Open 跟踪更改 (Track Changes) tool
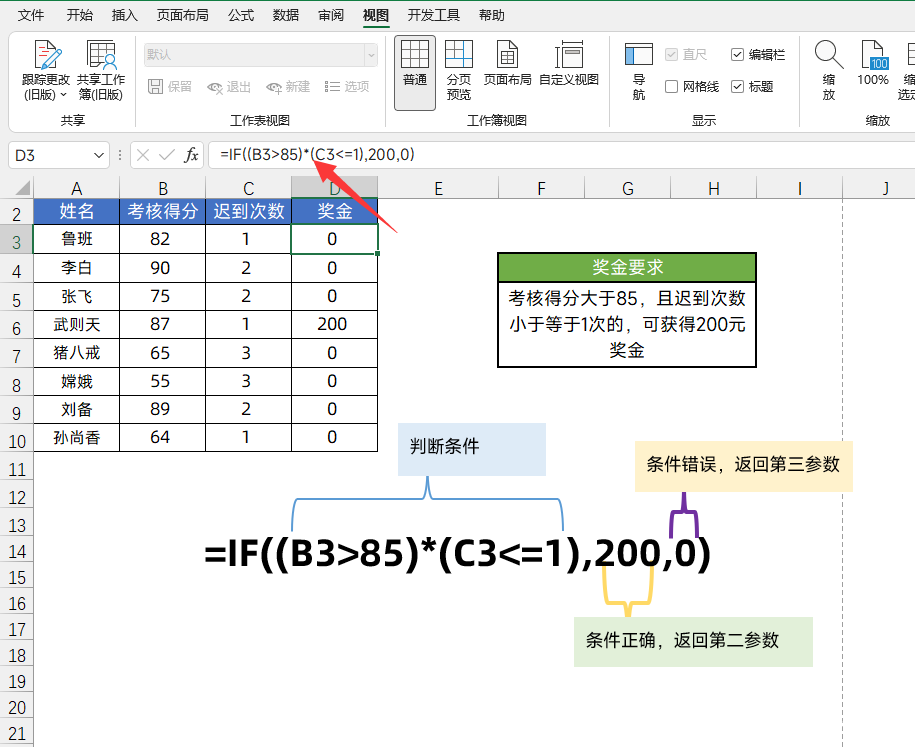 click(46, 61)
